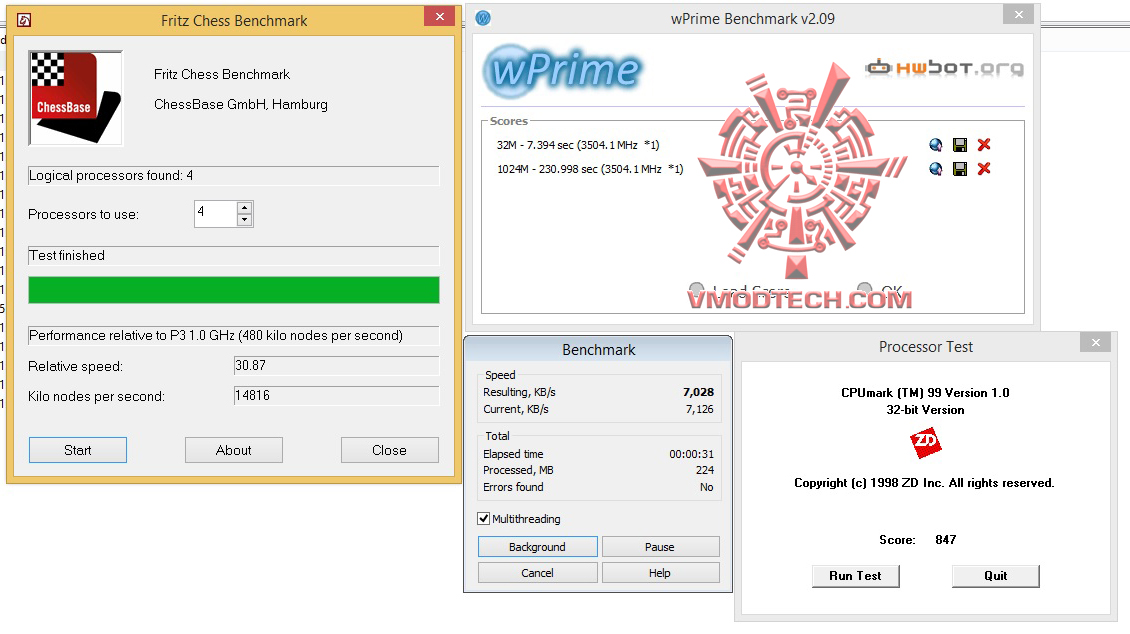This screenshot has height=634, width=1130.
Task: Cancel the Benchmark dialog
Action: pyautogui.click(x=538, y=573)
